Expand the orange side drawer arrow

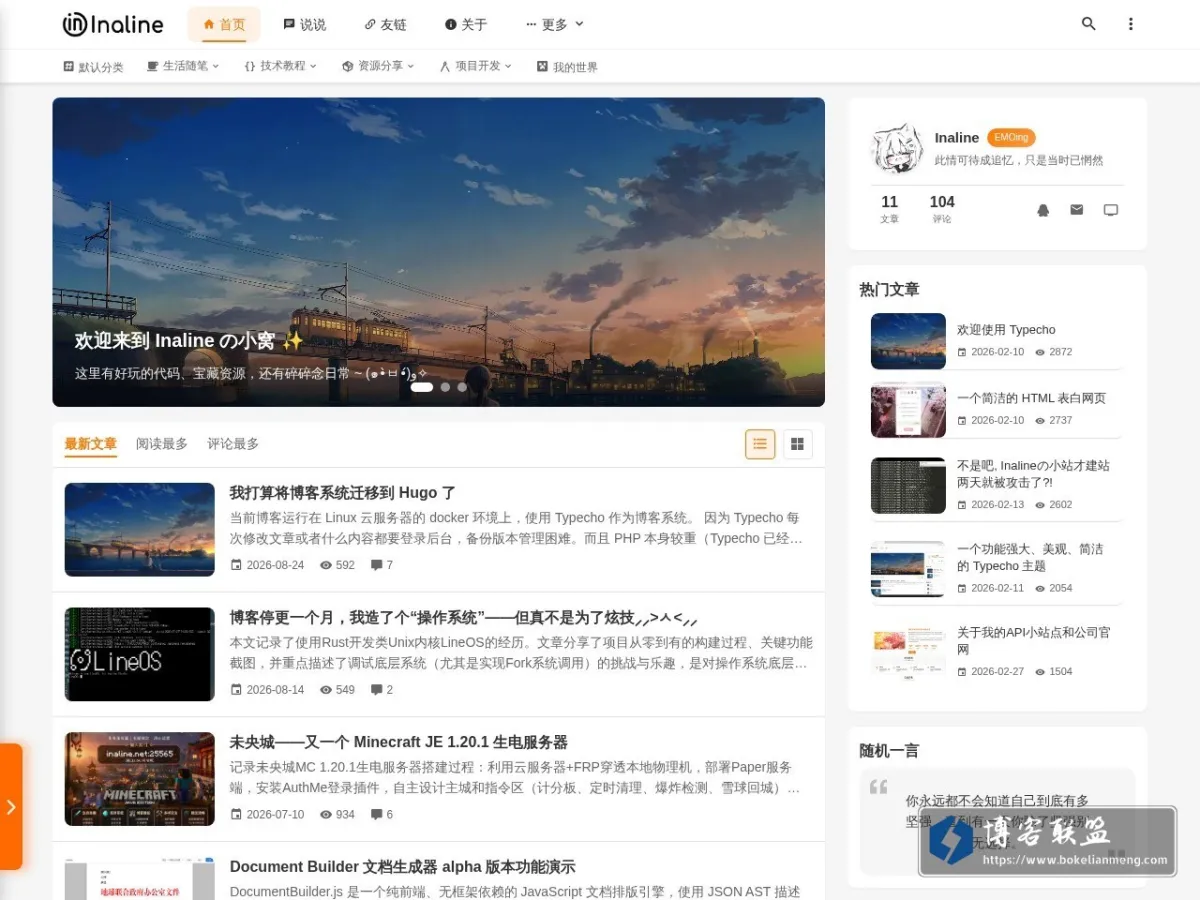coord(11,806)
